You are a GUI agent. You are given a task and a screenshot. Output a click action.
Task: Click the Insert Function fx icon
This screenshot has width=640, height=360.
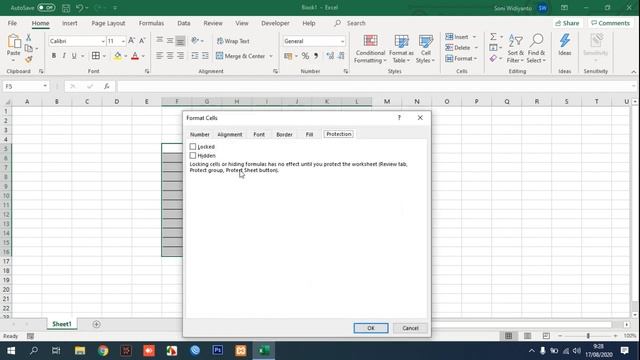pyautogui.click(x=107, y=86)
